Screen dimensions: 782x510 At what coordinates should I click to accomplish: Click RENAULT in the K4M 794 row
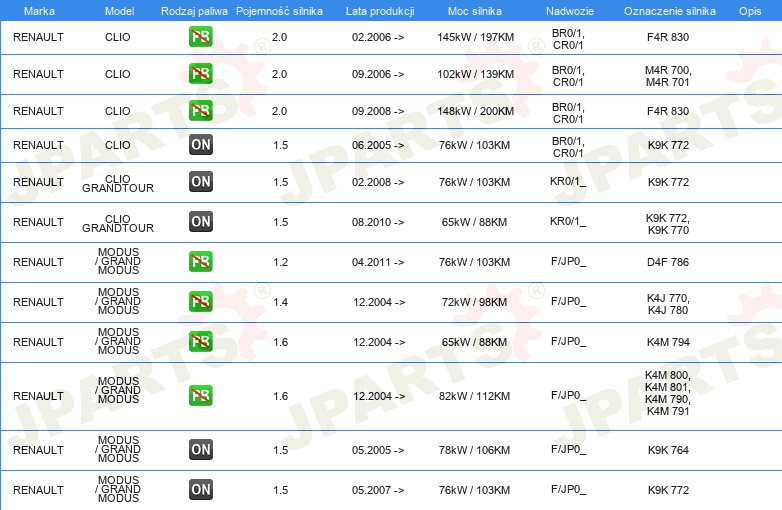38,342
